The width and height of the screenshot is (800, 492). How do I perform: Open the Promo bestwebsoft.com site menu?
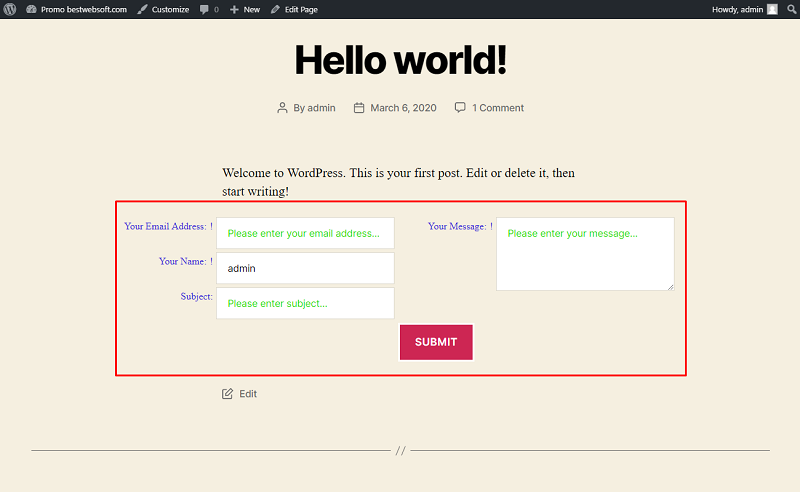[x=77, y=9]
